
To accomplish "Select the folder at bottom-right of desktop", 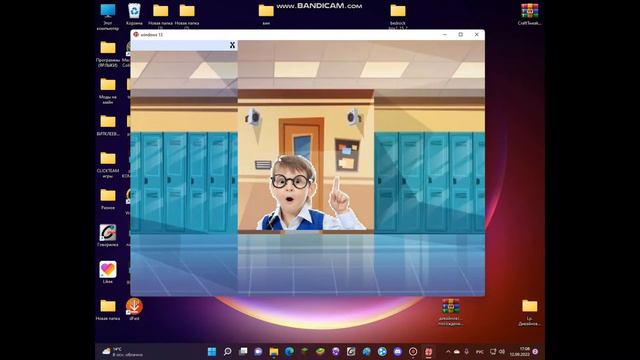I will [x=529, y=311].
